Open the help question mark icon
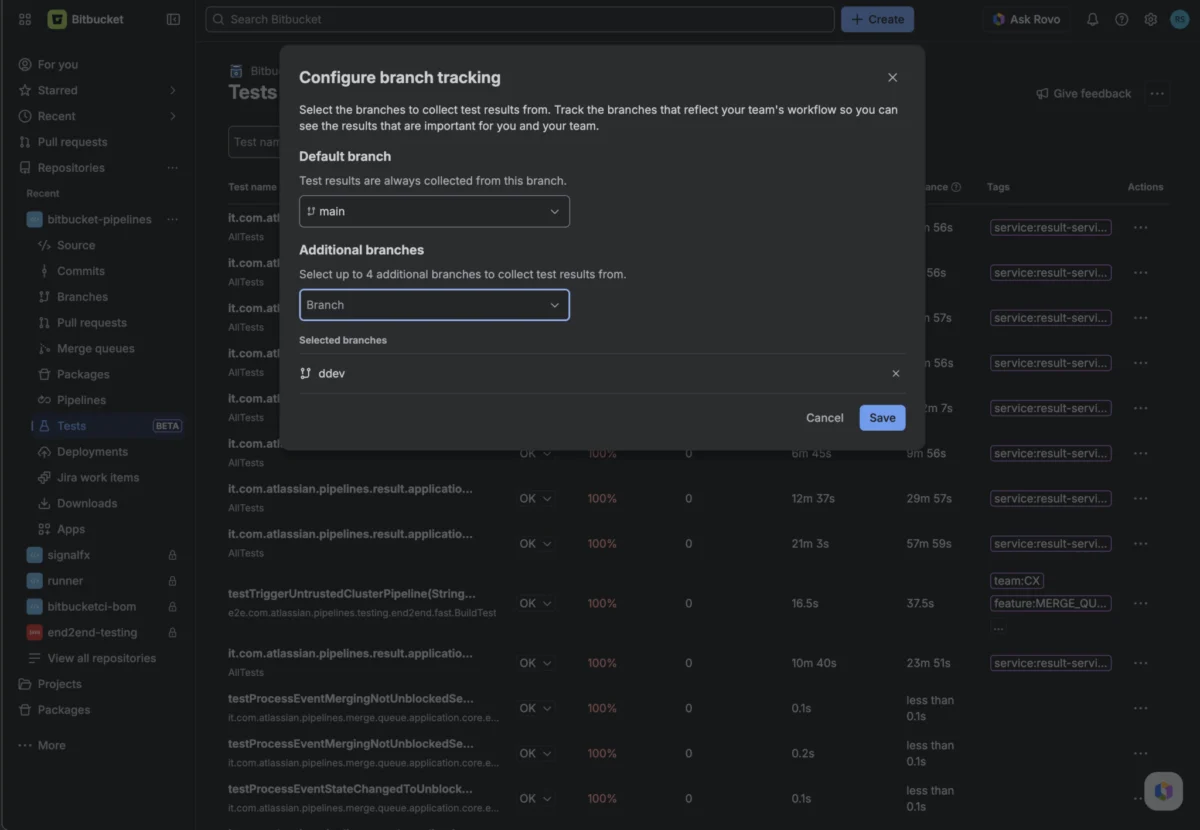 [x=1122, y=19]
